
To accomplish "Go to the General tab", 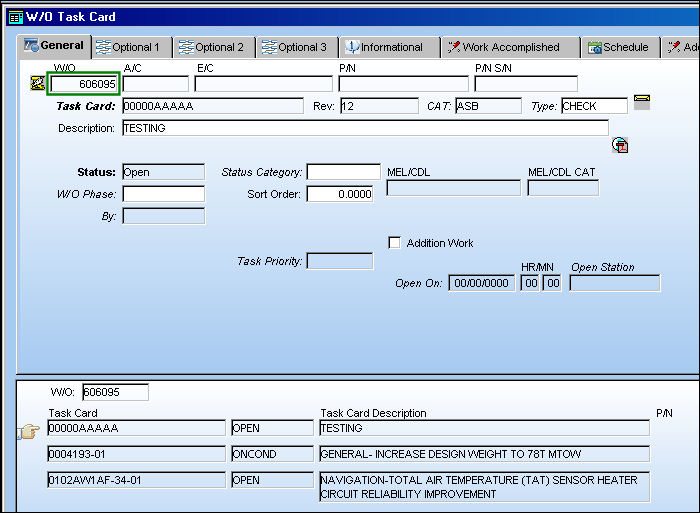I will coord(55,46).
